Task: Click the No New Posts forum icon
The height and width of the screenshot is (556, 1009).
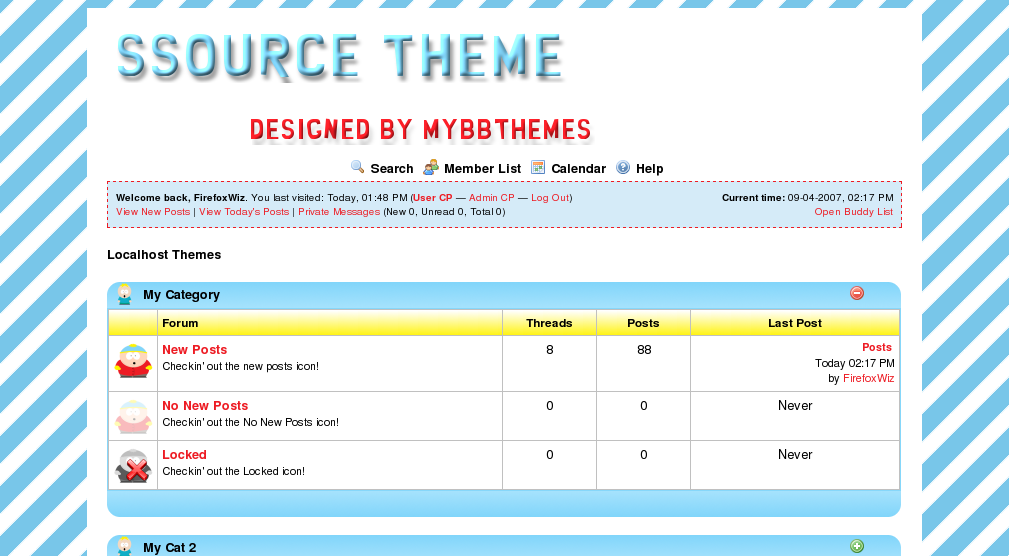Action: pos(133,415)
